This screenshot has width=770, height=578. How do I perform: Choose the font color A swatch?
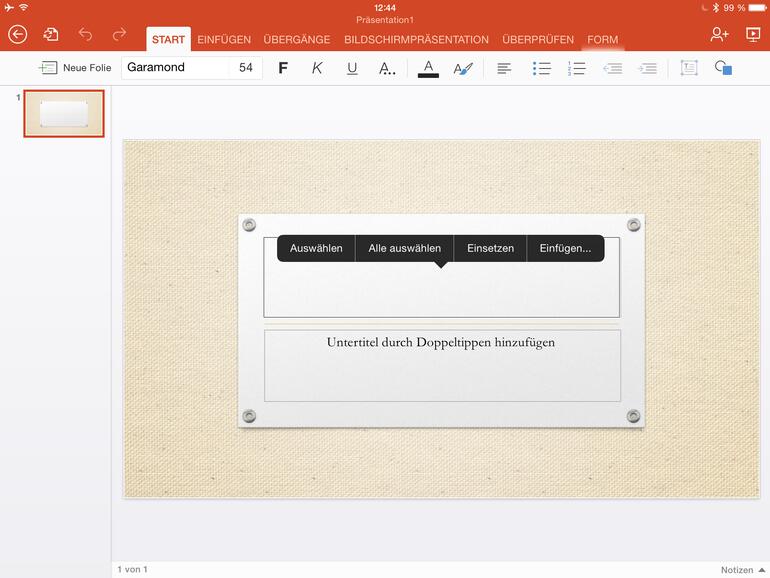click(428, 68)
